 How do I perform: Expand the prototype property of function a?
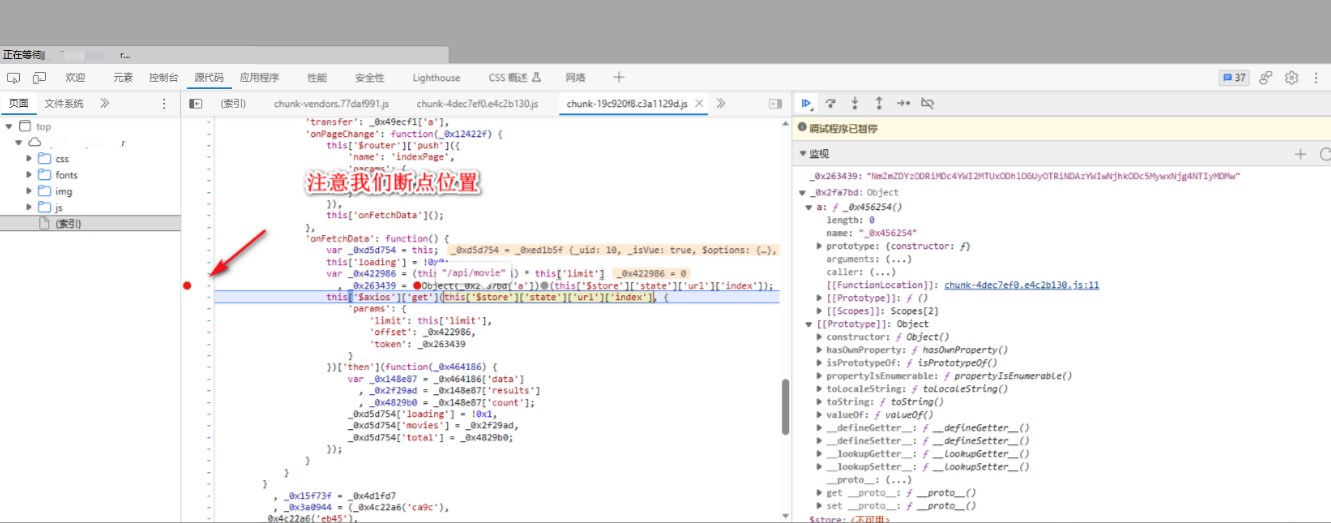point(820,246)
